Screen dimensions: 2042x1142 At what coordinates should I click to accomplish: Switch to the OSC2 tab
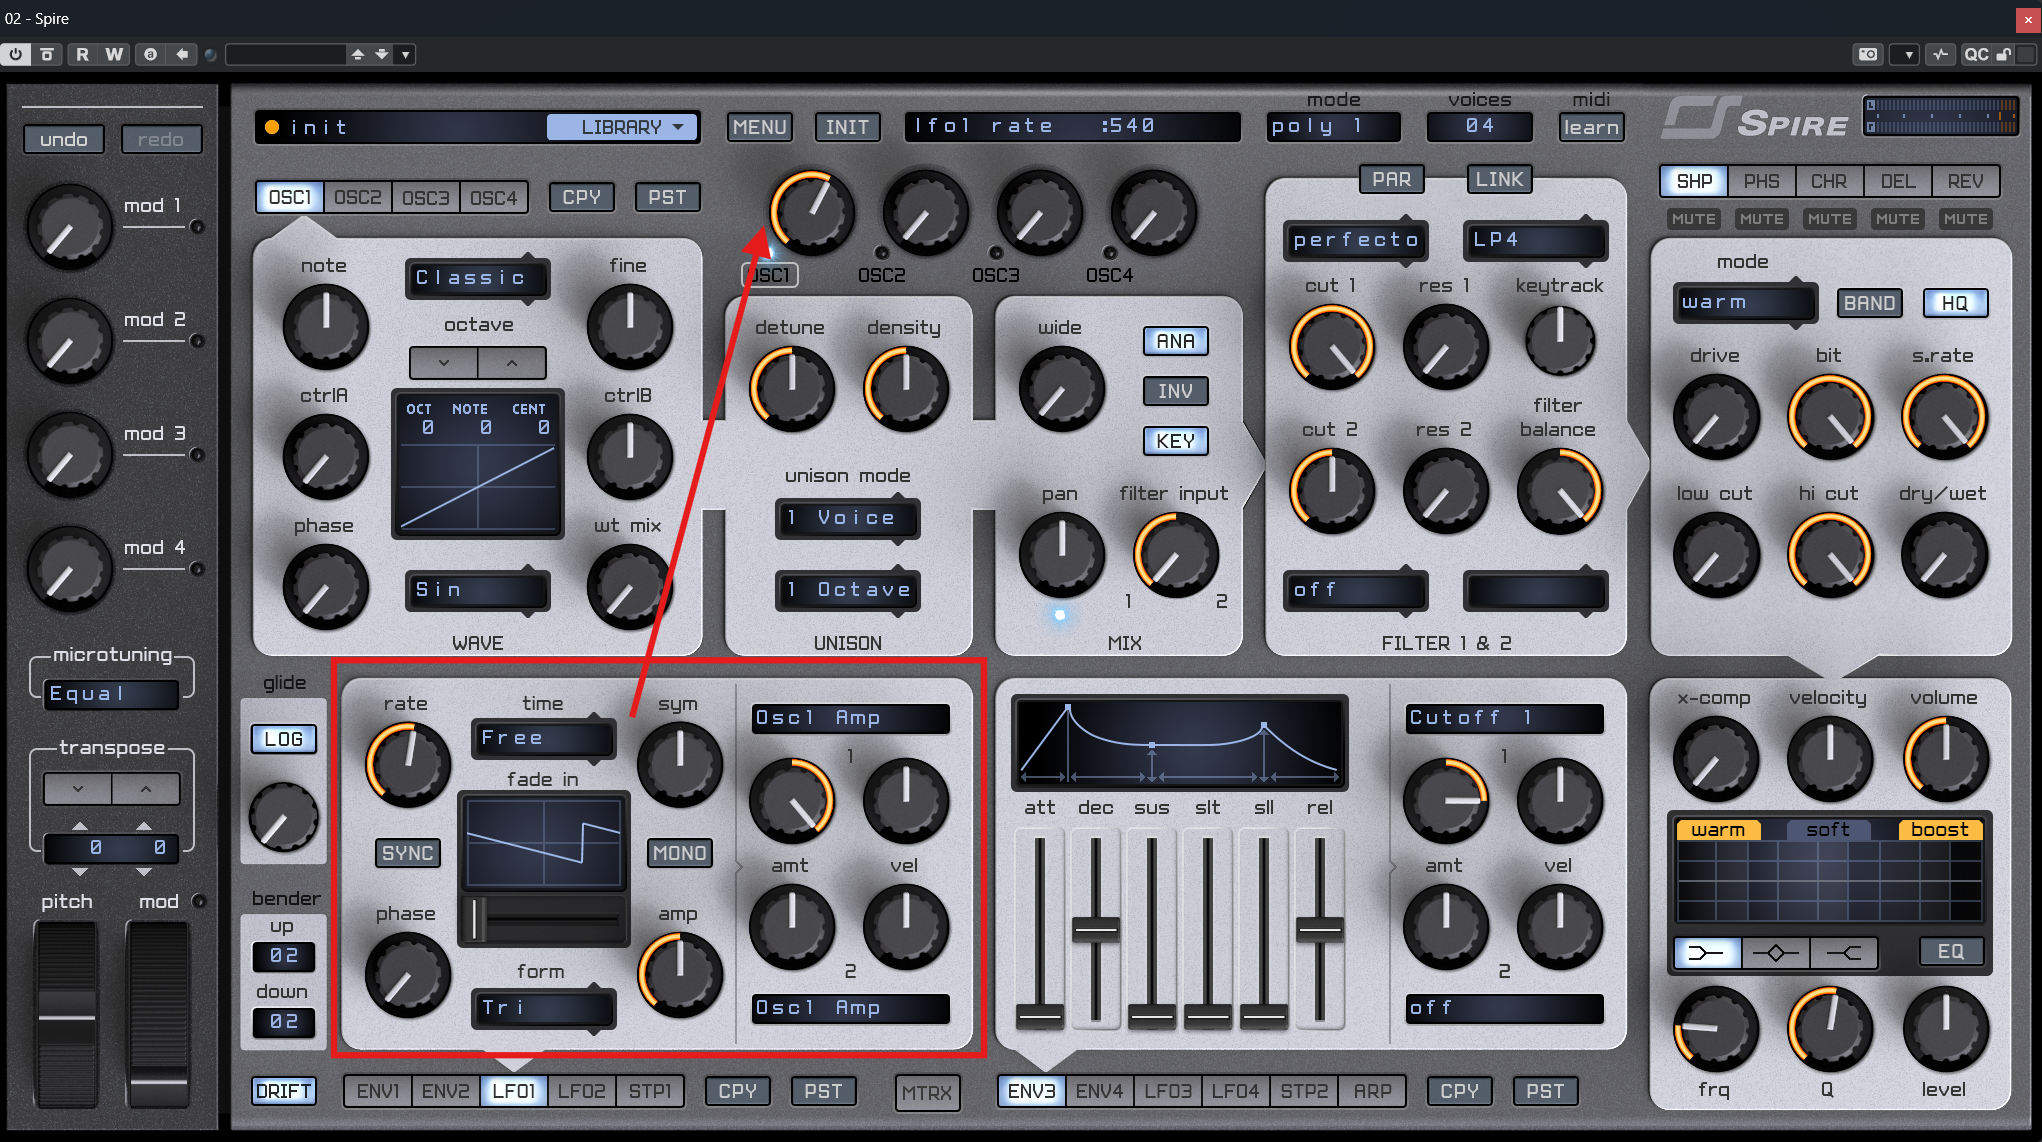(357, 197)
